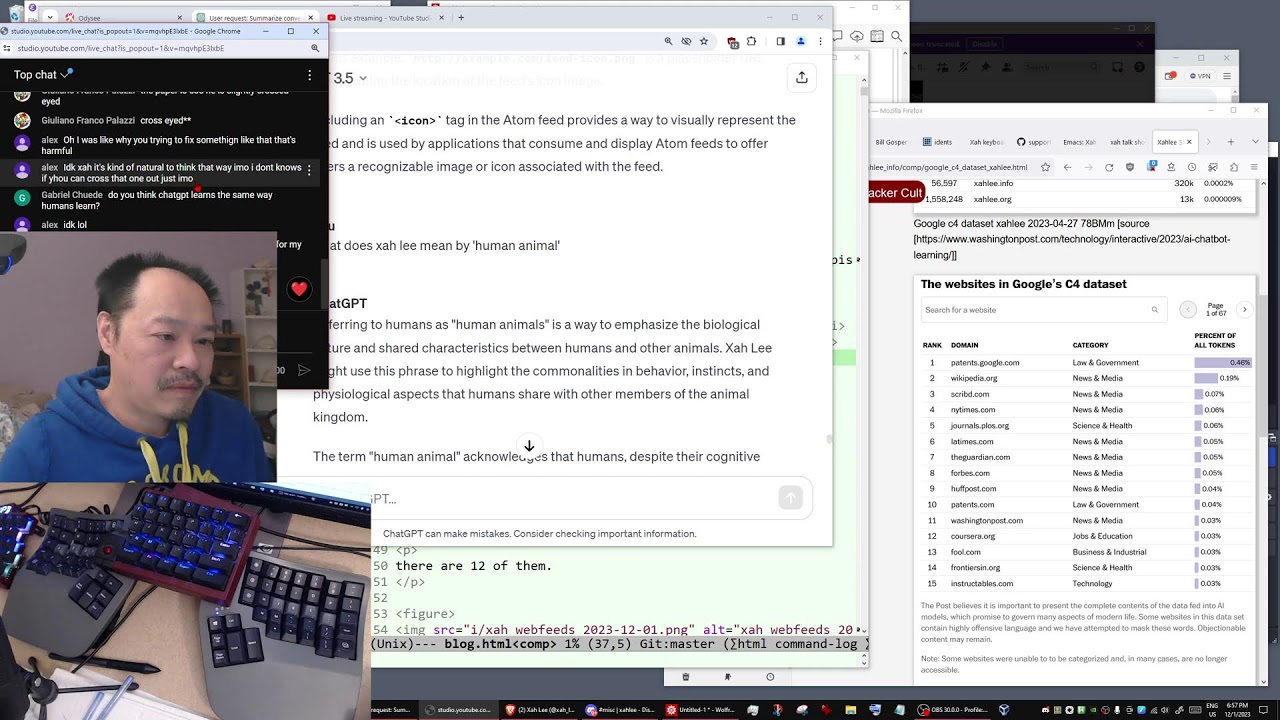The height and width of the screenshot is (720, 1280).
Task: Switch to Live streaming YouTube Studio tab
Action: [386, 17]
